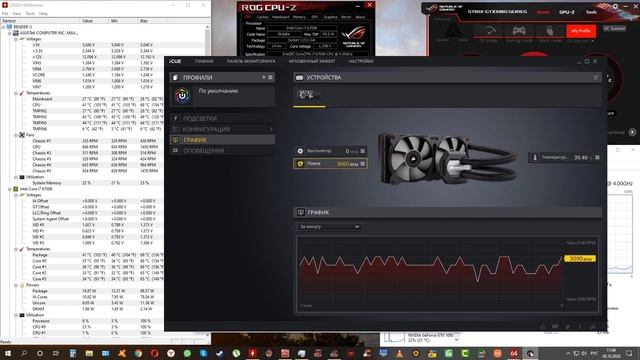Image resolution: width=640 pixels, height=360 pixels.
Task: Open МГНОВЕННЫЙ ЭФФЕКТ tab in iCUE
Action: tap(312, 61)
